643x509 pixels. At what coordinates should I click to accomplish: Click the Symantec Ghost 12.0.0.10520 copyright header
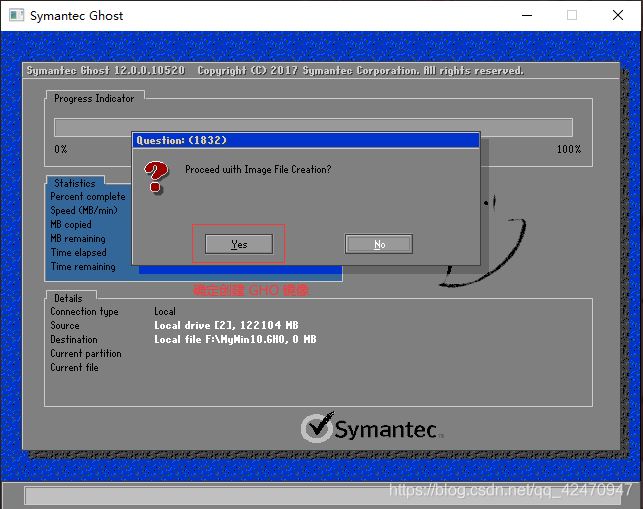[x=275, y=71]
